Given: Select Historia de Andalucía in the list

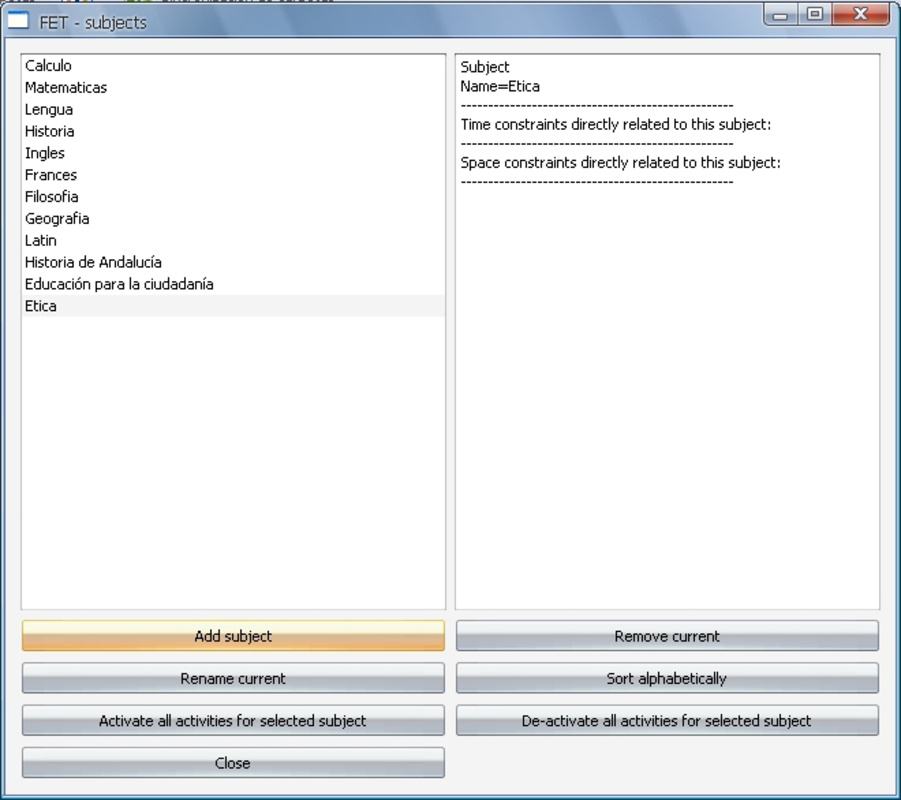Looking at the screenshot, I should point(92,262).
